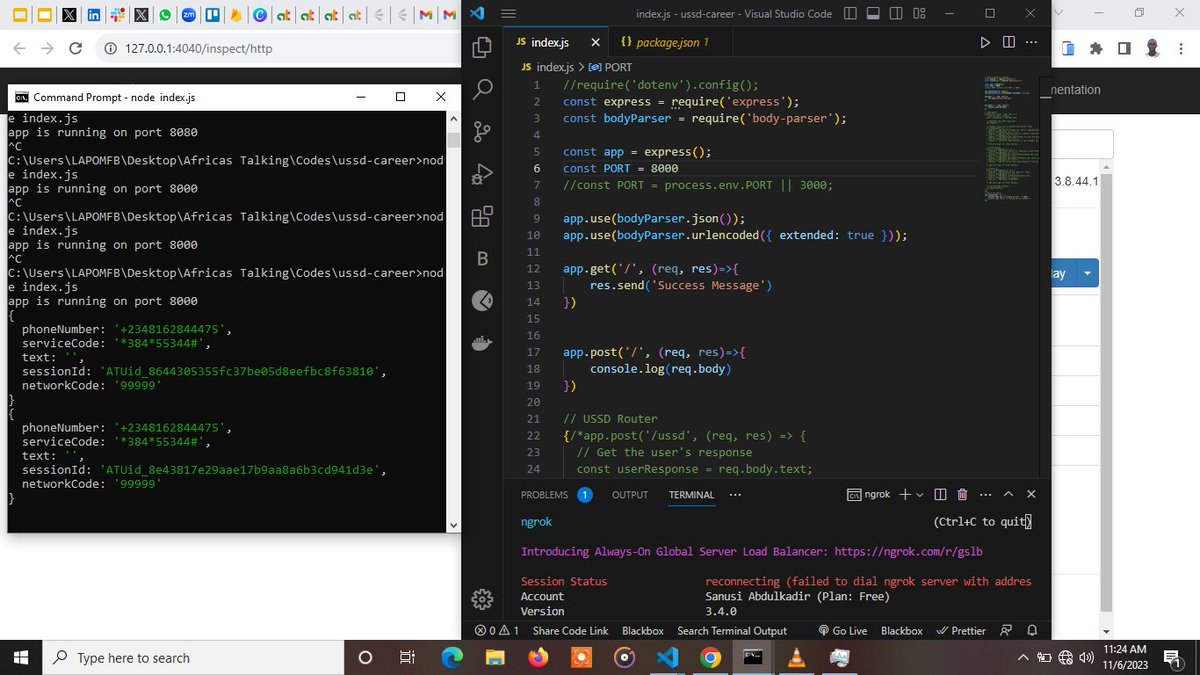Screen dimensions: 1200x675
Task: Open Firefox from the taskbar
Action: point(538,657)
